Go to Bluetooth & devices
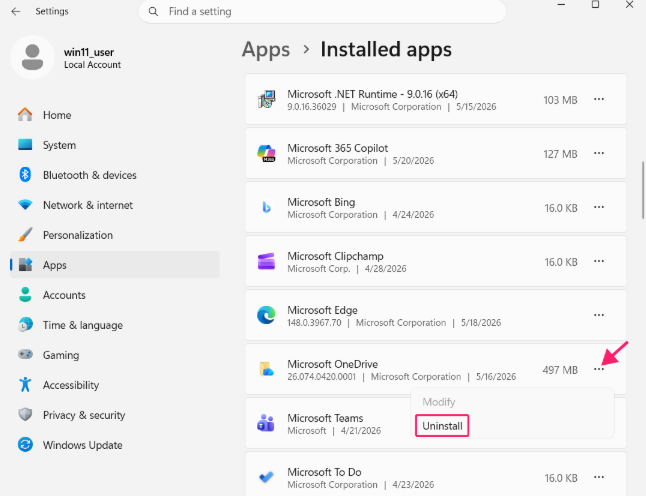The width and height of the screenshot is (646, 496). (x=115, y=175)
